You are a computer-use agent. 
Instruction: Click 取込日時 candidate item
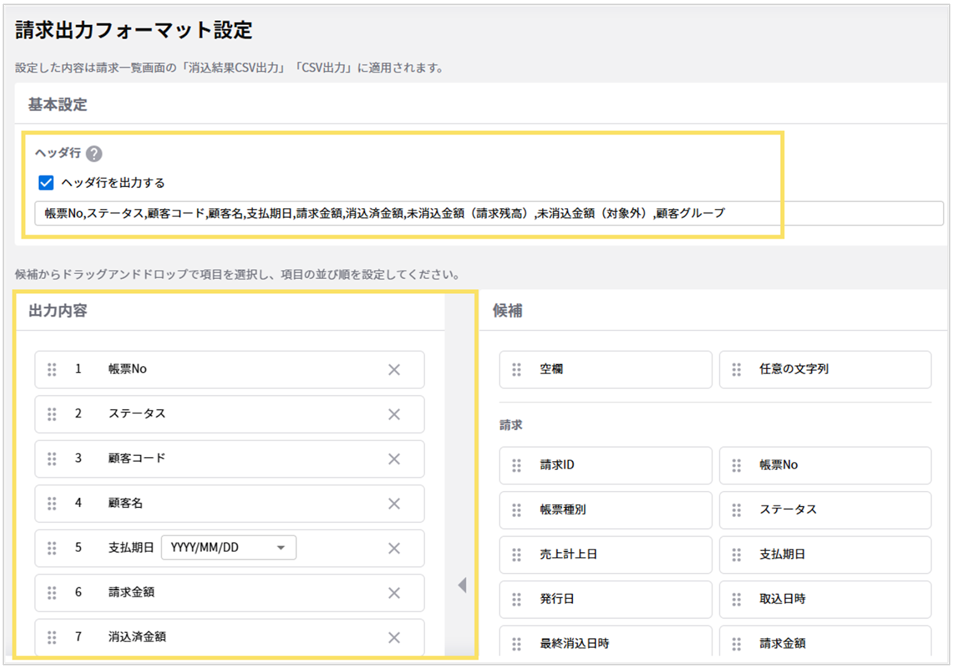(824, 599)
